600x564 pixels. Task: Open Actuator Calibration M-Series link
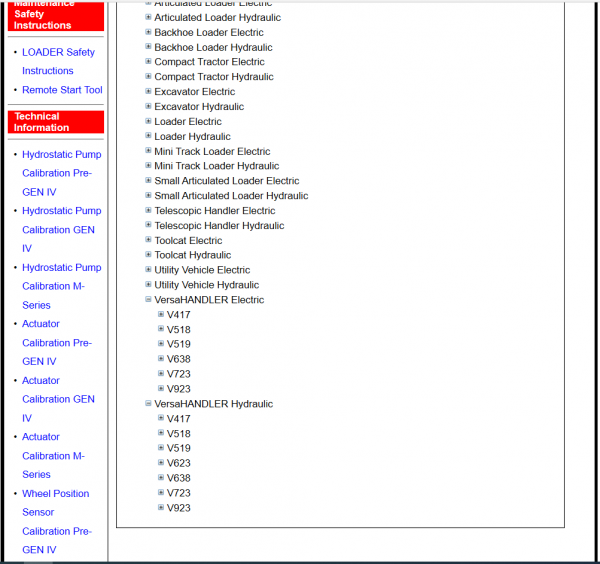point(53,456)
